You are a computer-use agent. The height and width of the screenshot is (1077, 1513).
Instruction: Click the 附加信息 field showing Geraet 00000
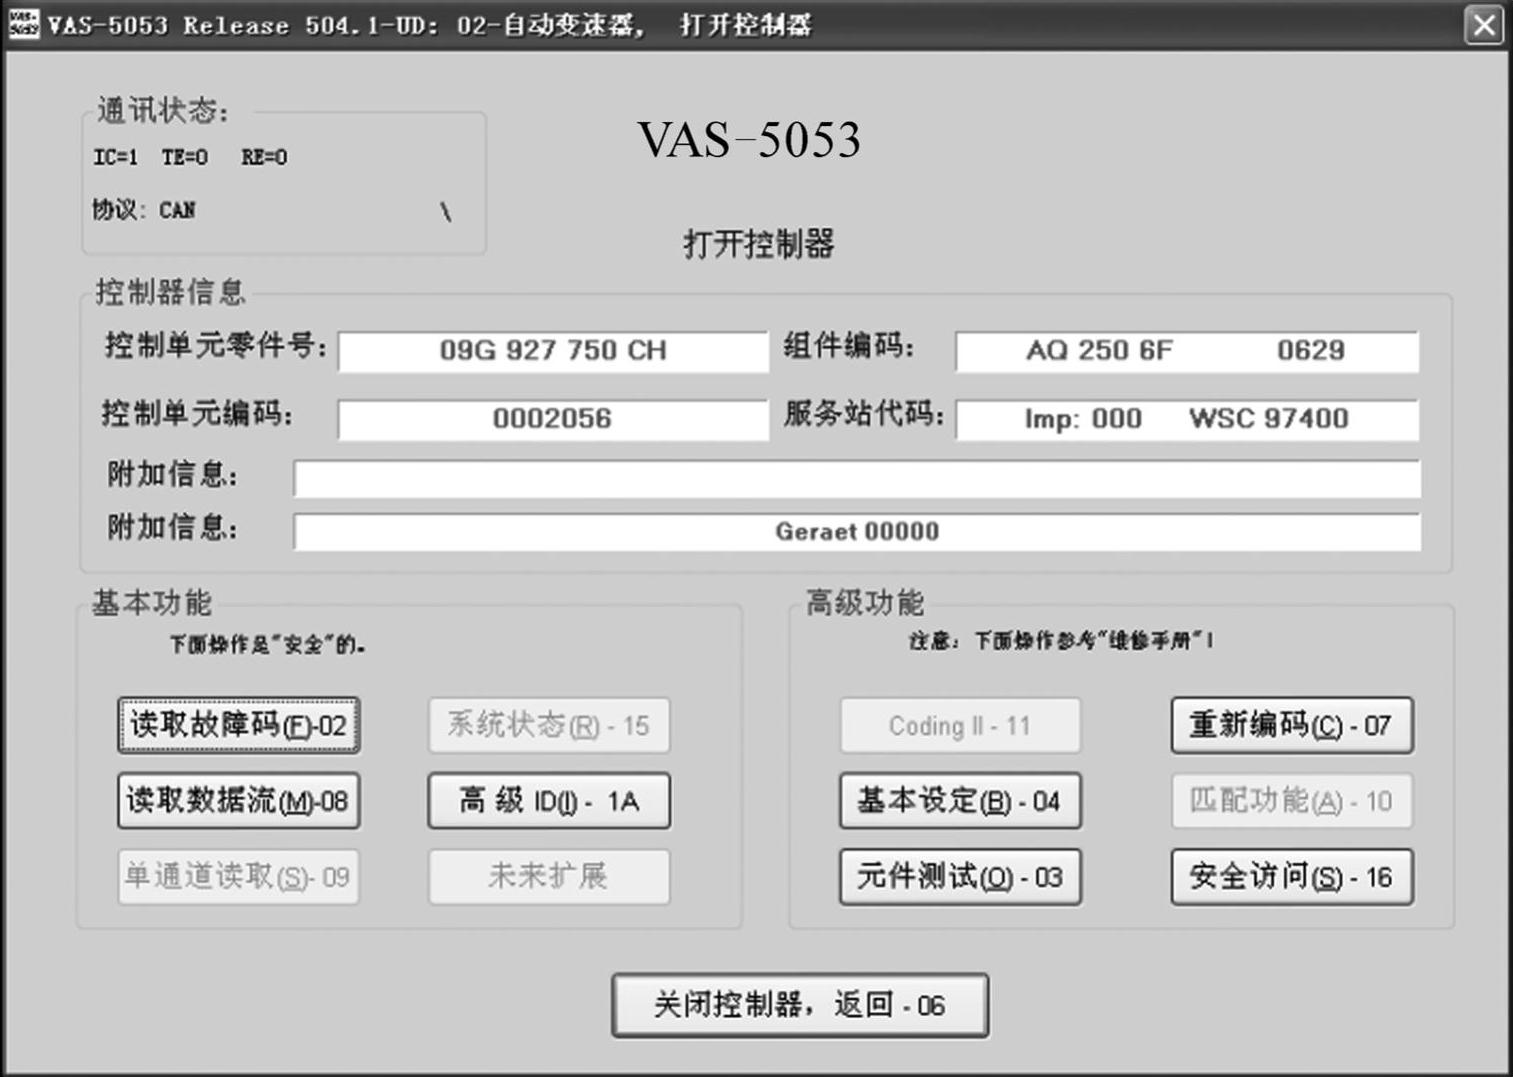(856, 532)
